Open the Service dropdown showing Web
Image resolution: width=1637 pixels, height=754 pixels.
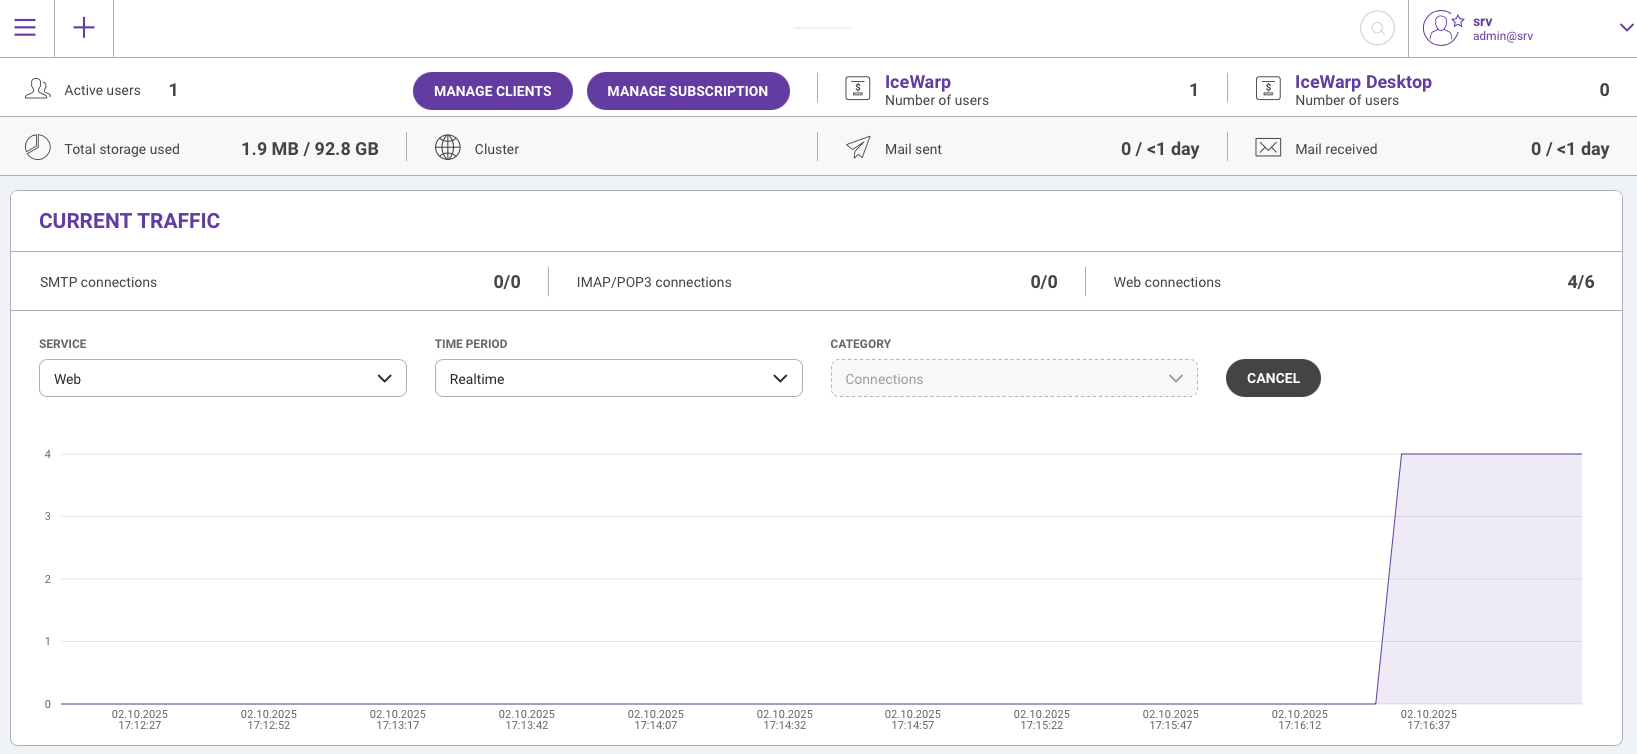tap(223, 378)
